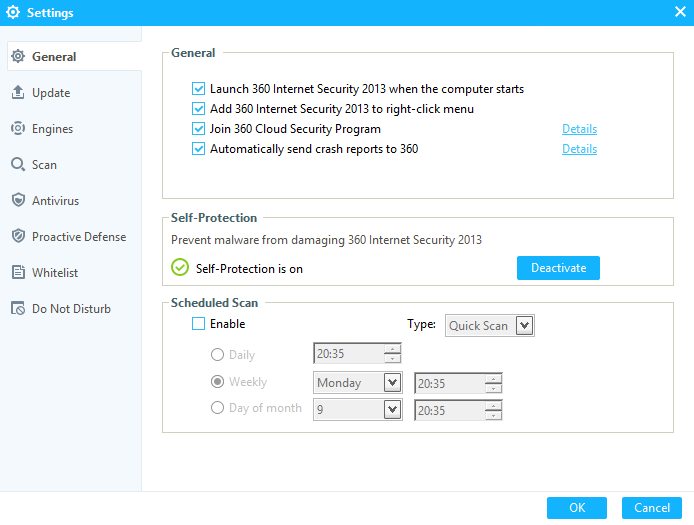Select Proactive Defense shield icon
The width and height of the screenshot is (694, 525).
18,236
